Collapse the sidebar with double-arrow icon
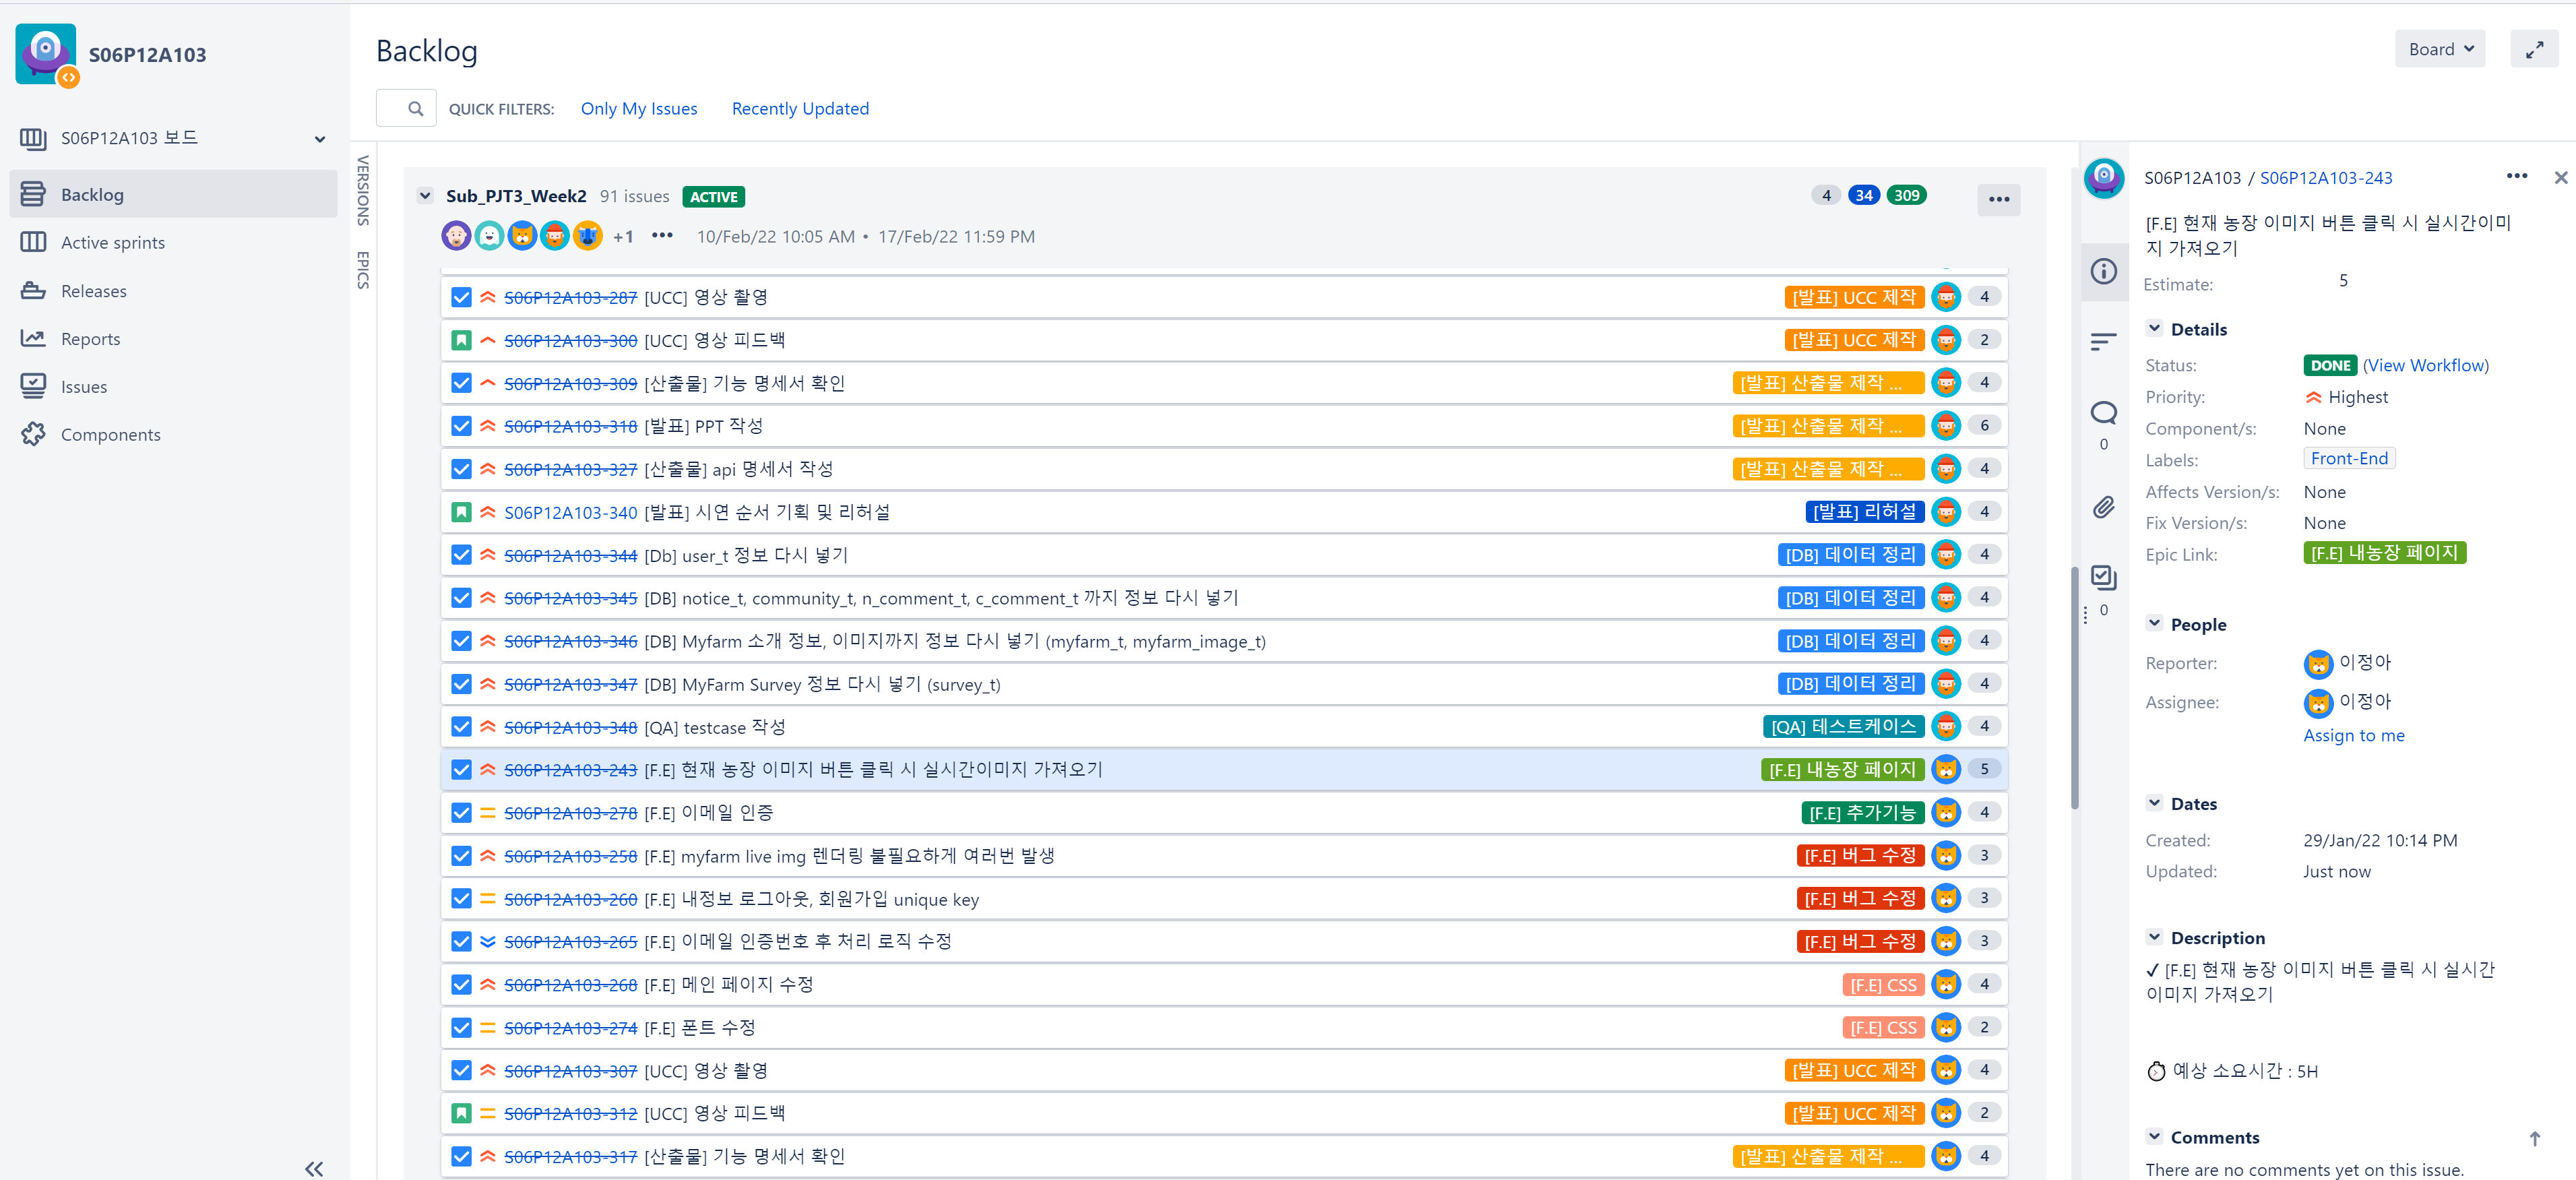Screen dimensions: 2576x1180 click(x=314, y=1168)
